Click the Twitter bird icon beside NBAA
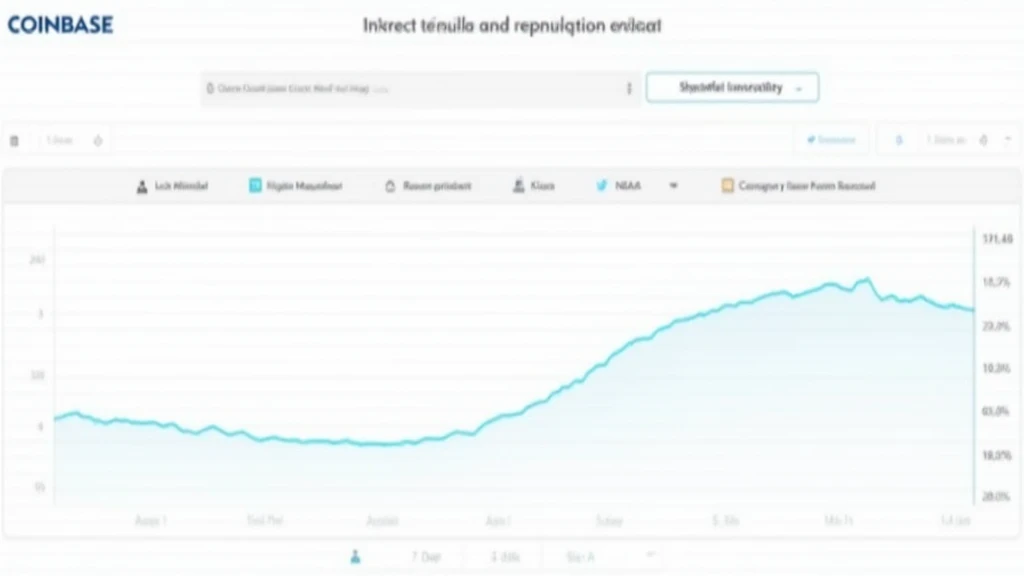Image resolution: width=1024 pixels, height=576 pixels. (601, 186)
